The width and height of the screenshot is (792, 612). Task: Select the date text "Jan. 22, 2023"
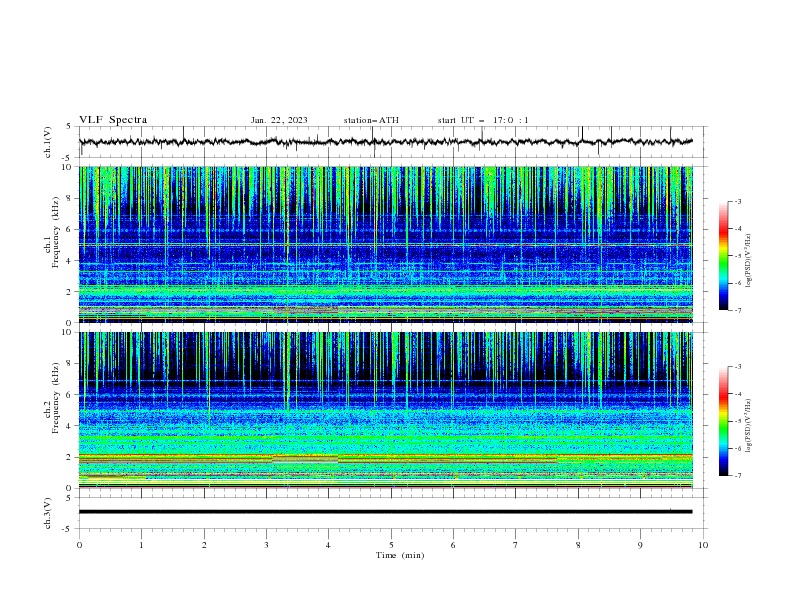(x=279, y=120)
